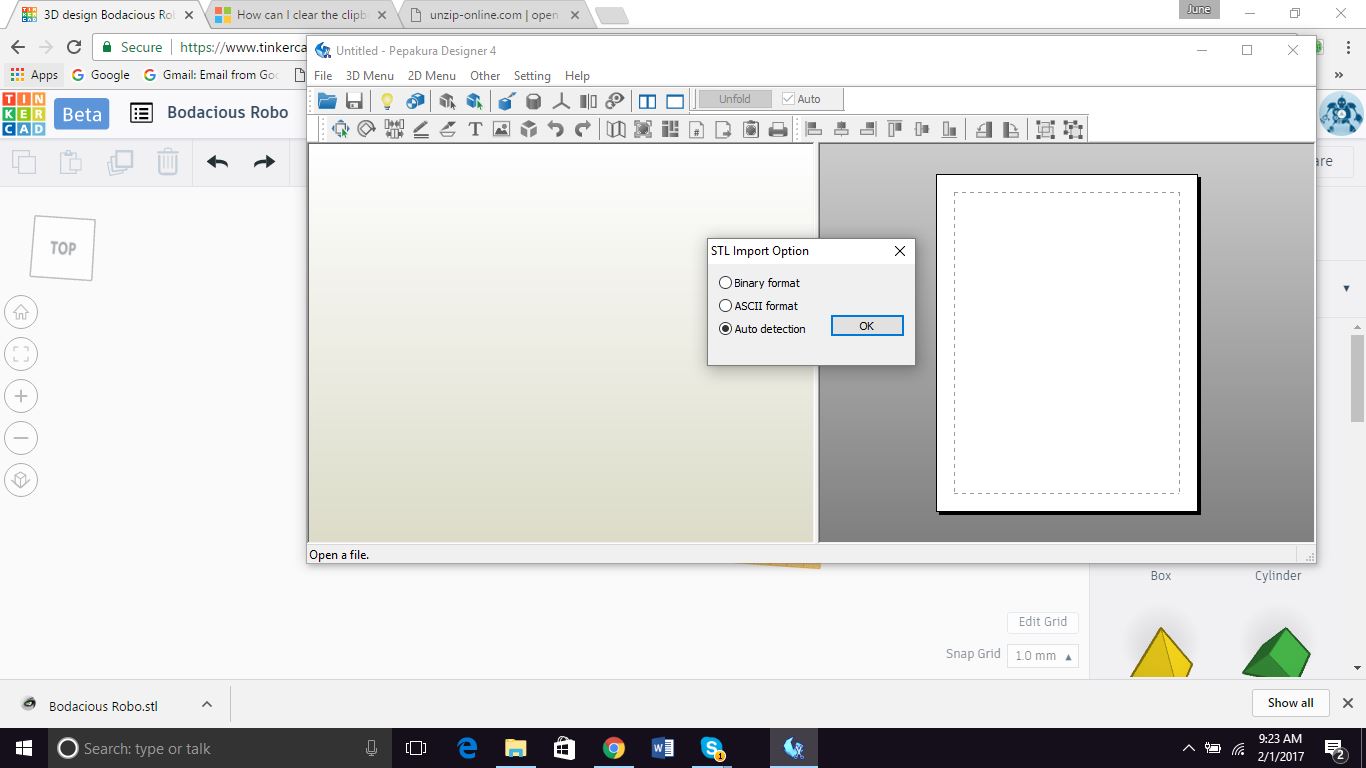1366x768 pixels.
Task: Click the Open file folder icon in Pepakura
Action: click(327, 100)
